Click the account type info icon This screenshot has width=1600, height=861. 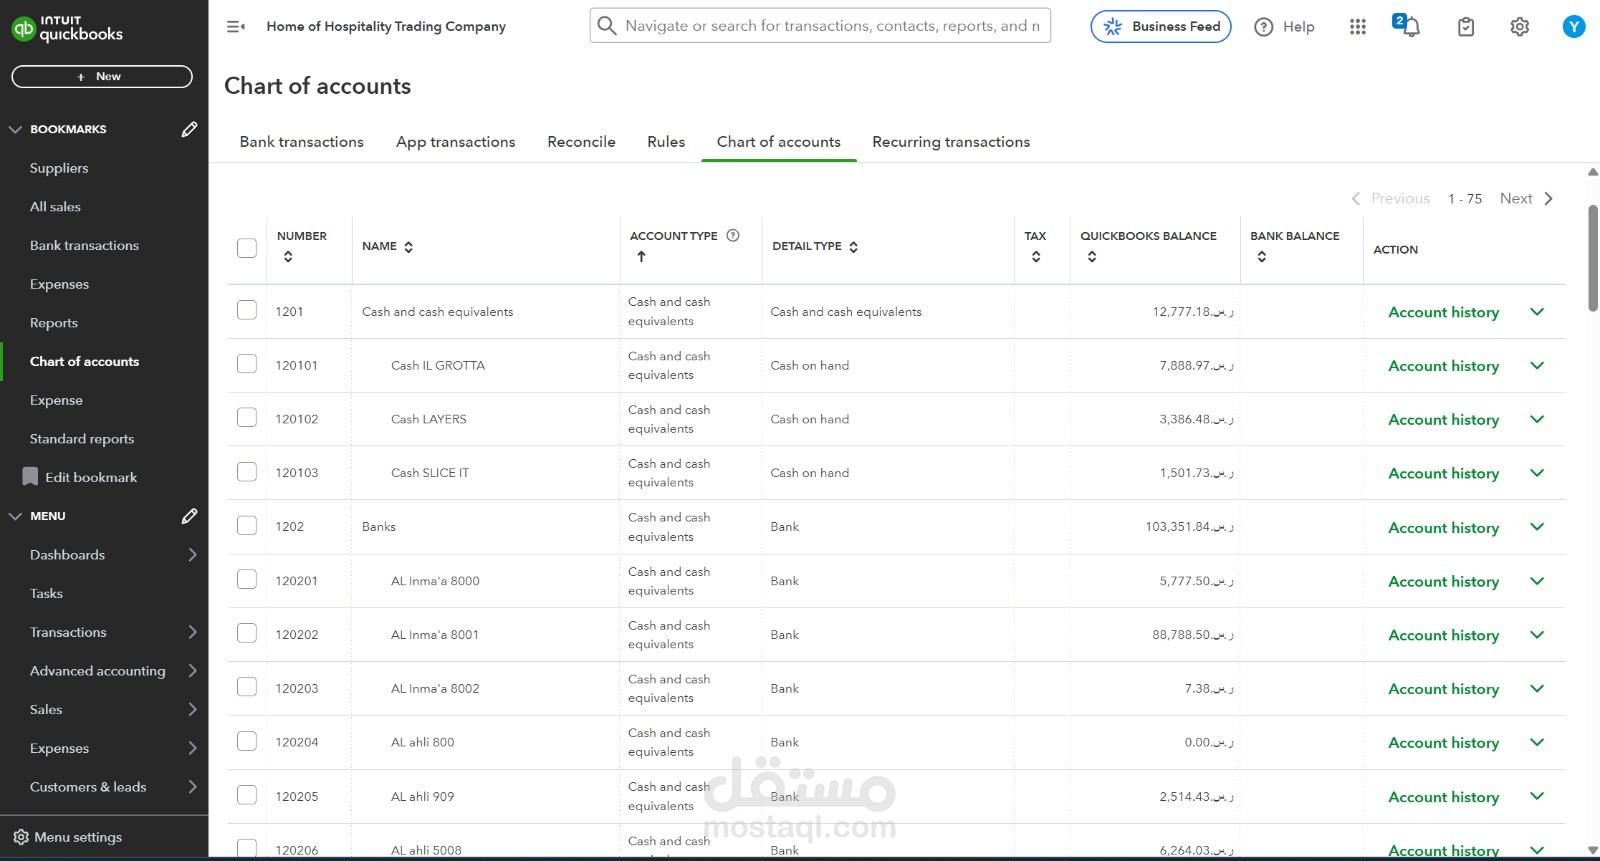click(733, 236)
